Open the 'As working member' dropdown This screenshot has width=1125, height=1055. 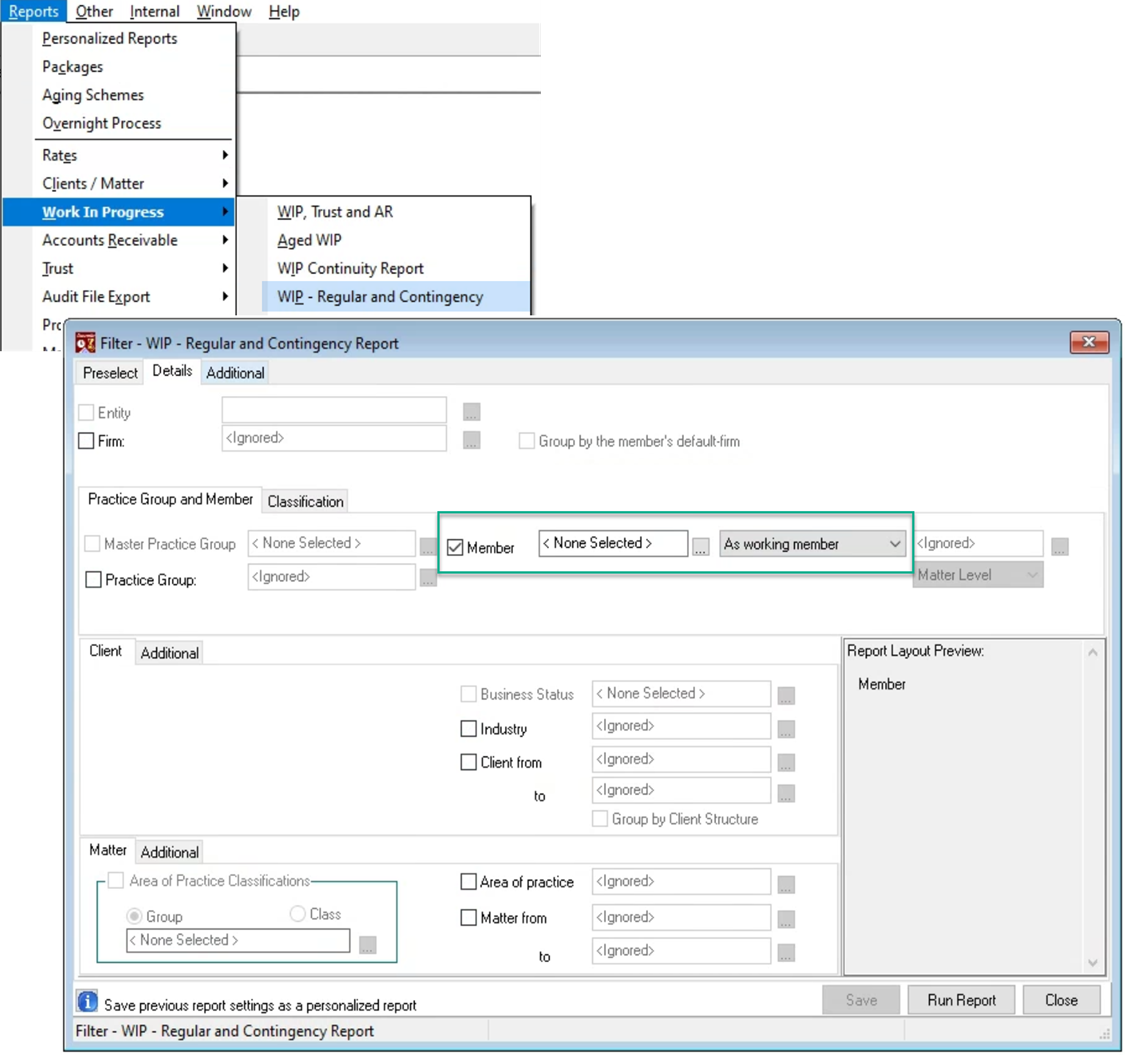[812, 544]
